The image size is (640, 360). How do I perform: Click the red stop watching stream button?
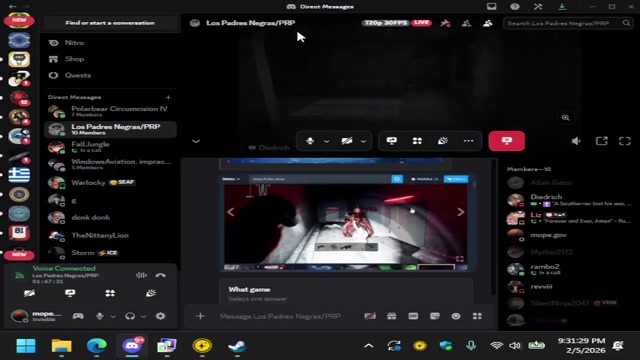(x=507, y=141)
